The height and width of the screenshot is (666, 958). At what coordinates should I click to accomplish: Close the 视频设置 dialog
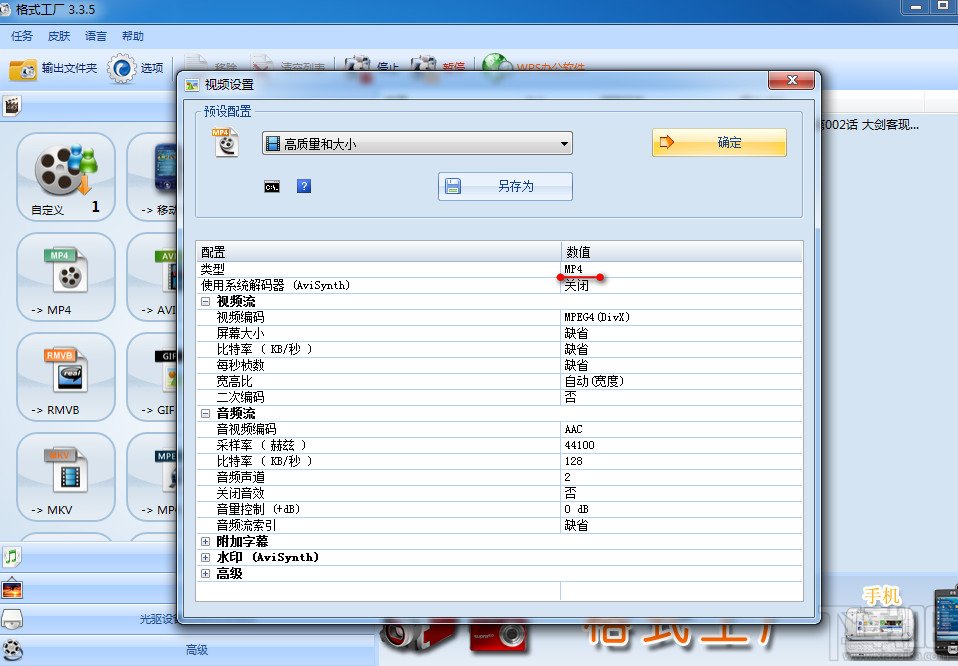coord(791,80)
